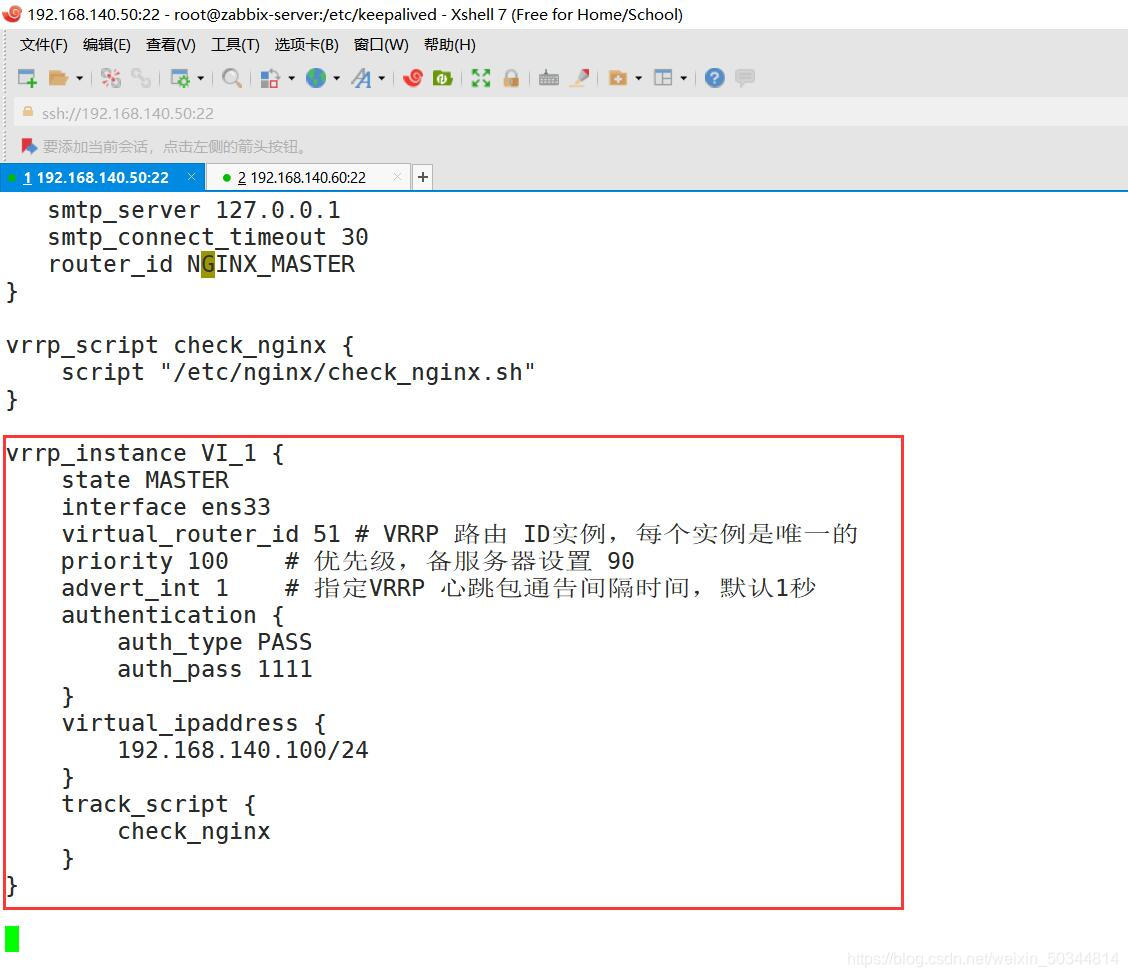
Task: Click the script path '/etc/nginx/check_nginx.sh'
Action: click(x=347, y=372)
